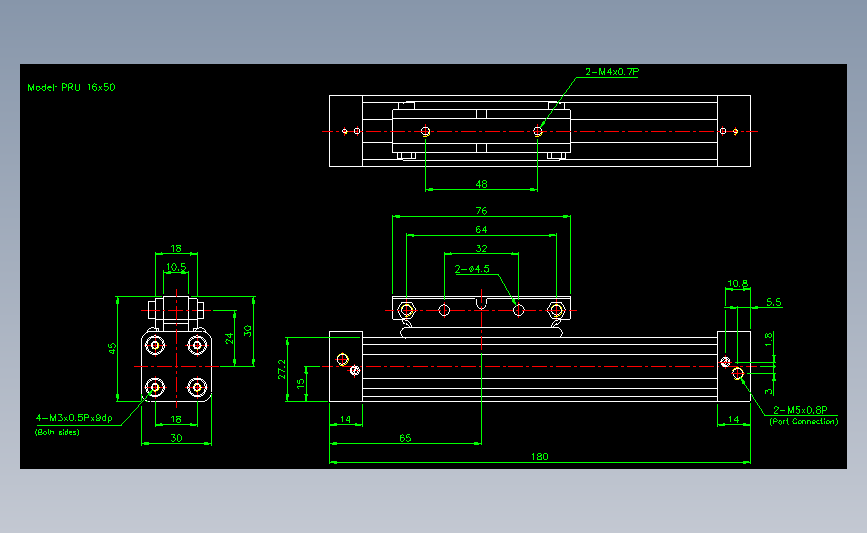Select the '180' overall length dimension

tap(540, 457)
